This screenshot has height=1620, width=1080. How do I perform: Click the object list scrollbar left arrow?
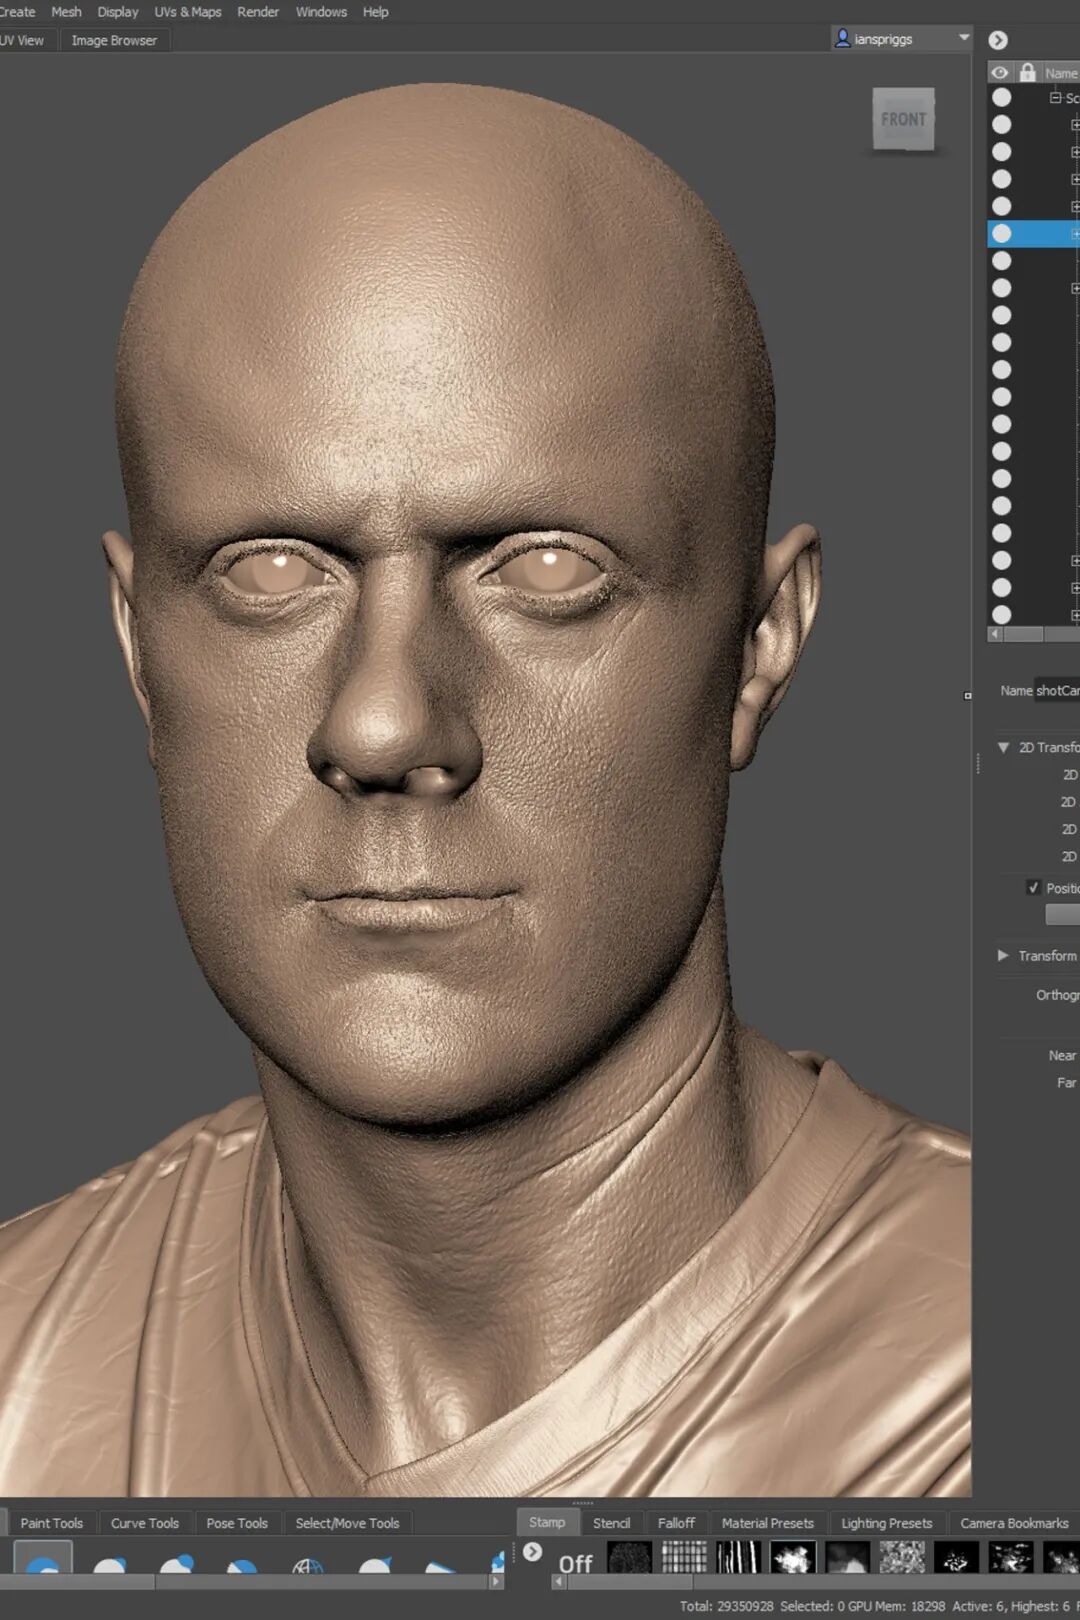(994, 634)
